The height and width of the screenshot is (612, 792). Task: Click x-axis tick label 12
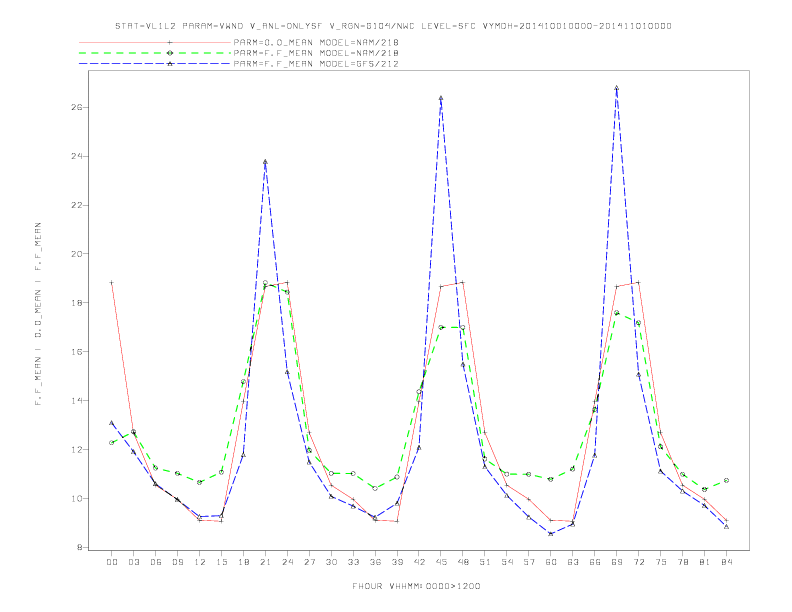tap(200, 562)
